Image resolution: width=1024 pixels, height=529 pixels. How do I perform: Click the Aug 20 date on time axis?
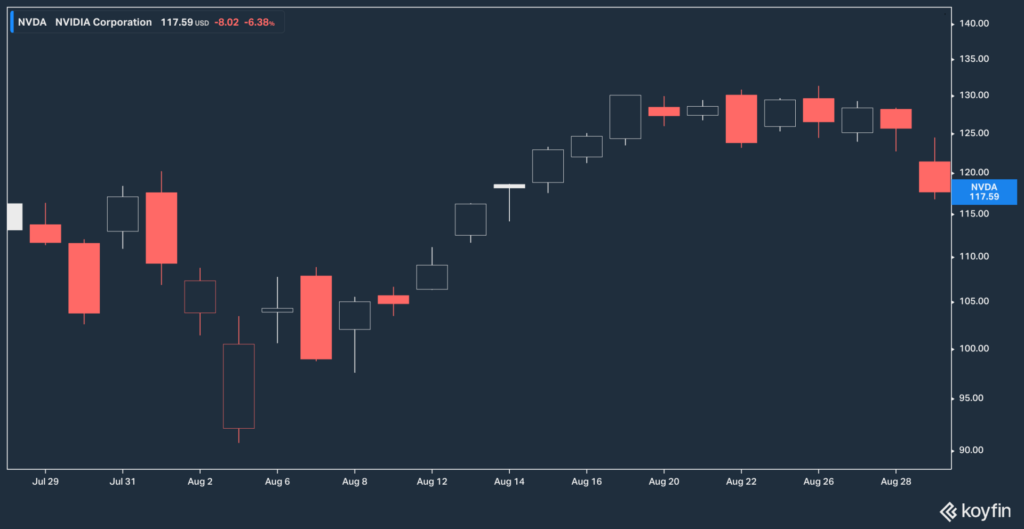click(x=664, y=481)
